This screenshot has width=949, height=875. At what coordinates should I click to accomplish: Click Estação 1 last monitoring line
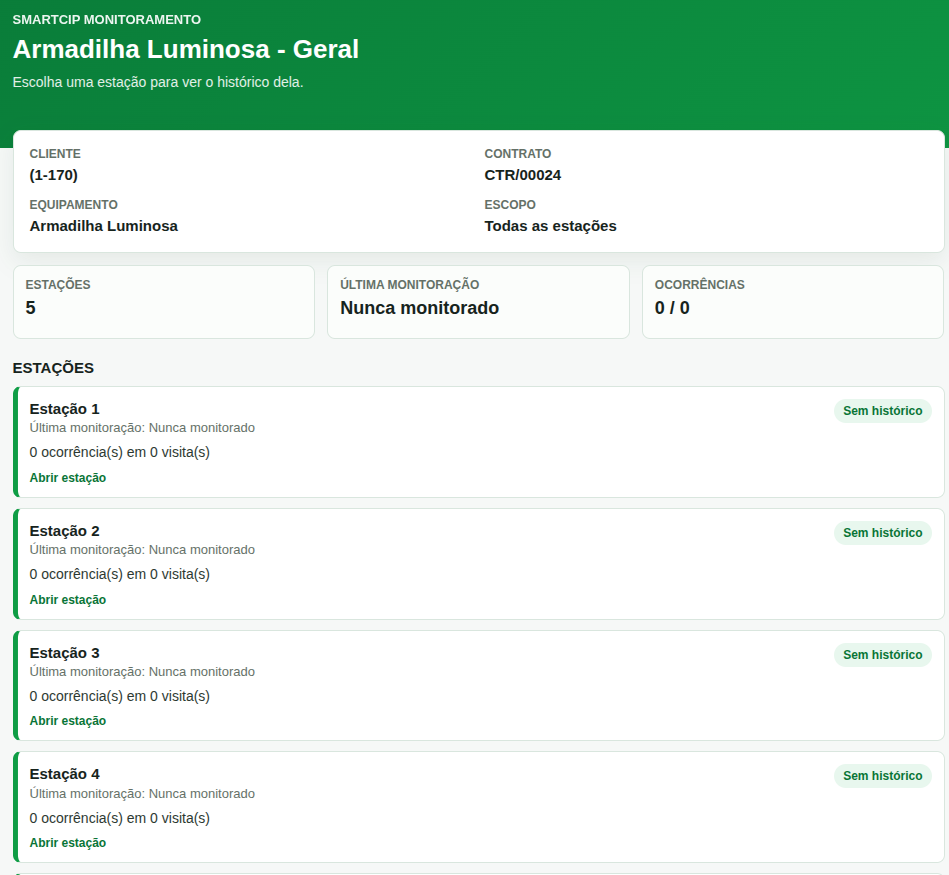pos(142,428)
